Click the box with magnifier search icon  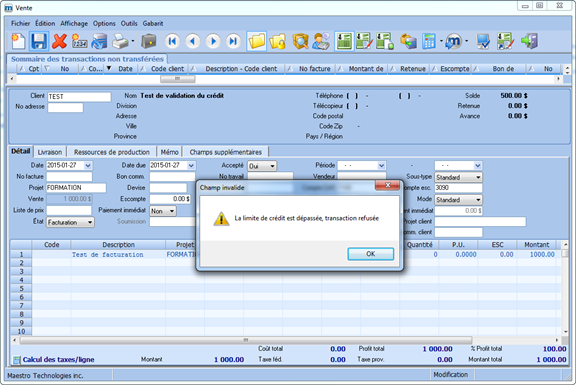click(300, 41)
